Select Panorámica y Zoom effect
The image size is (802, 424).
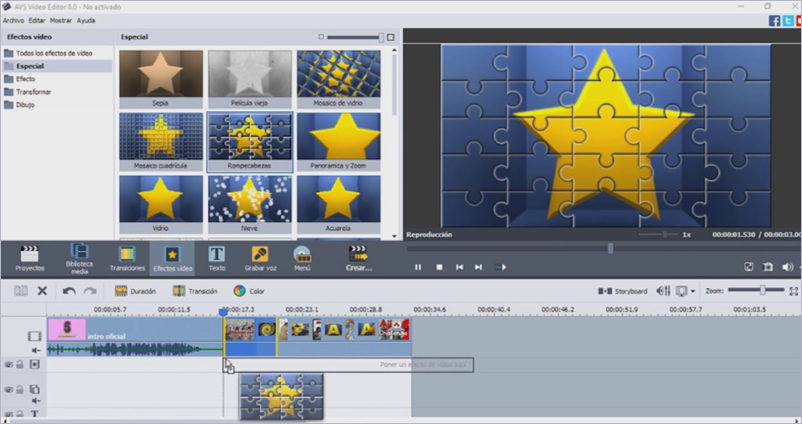point(339,142)
